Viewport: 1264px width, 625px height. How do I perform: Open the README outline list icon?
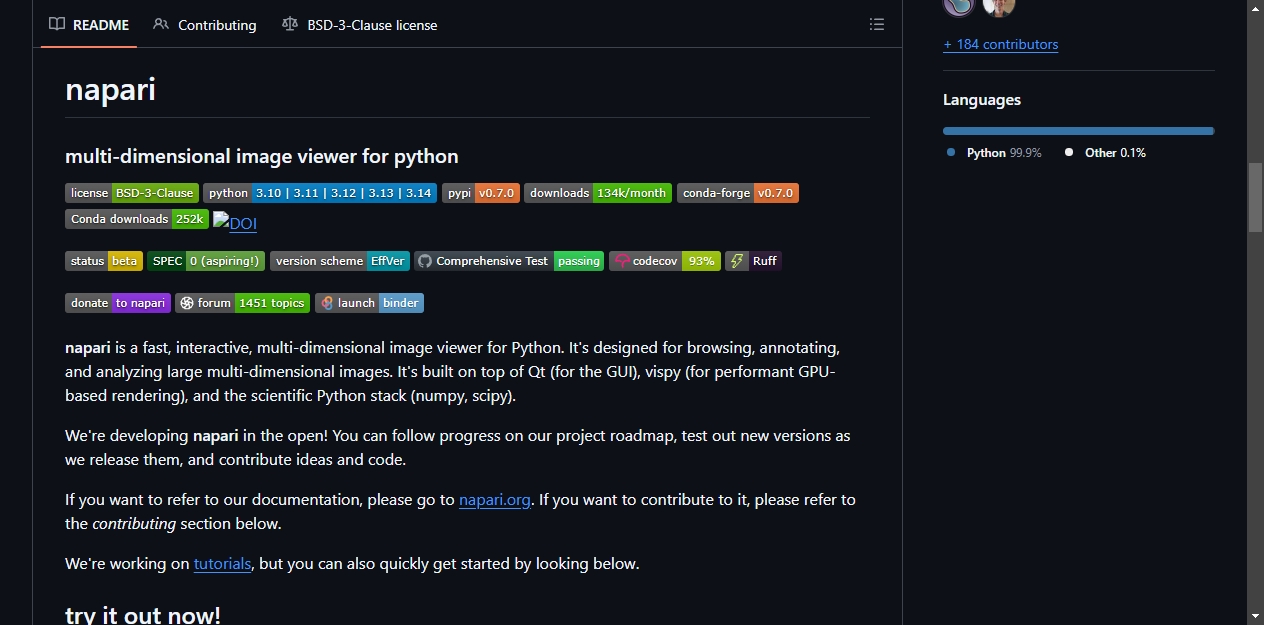click(x=877, y=25)
